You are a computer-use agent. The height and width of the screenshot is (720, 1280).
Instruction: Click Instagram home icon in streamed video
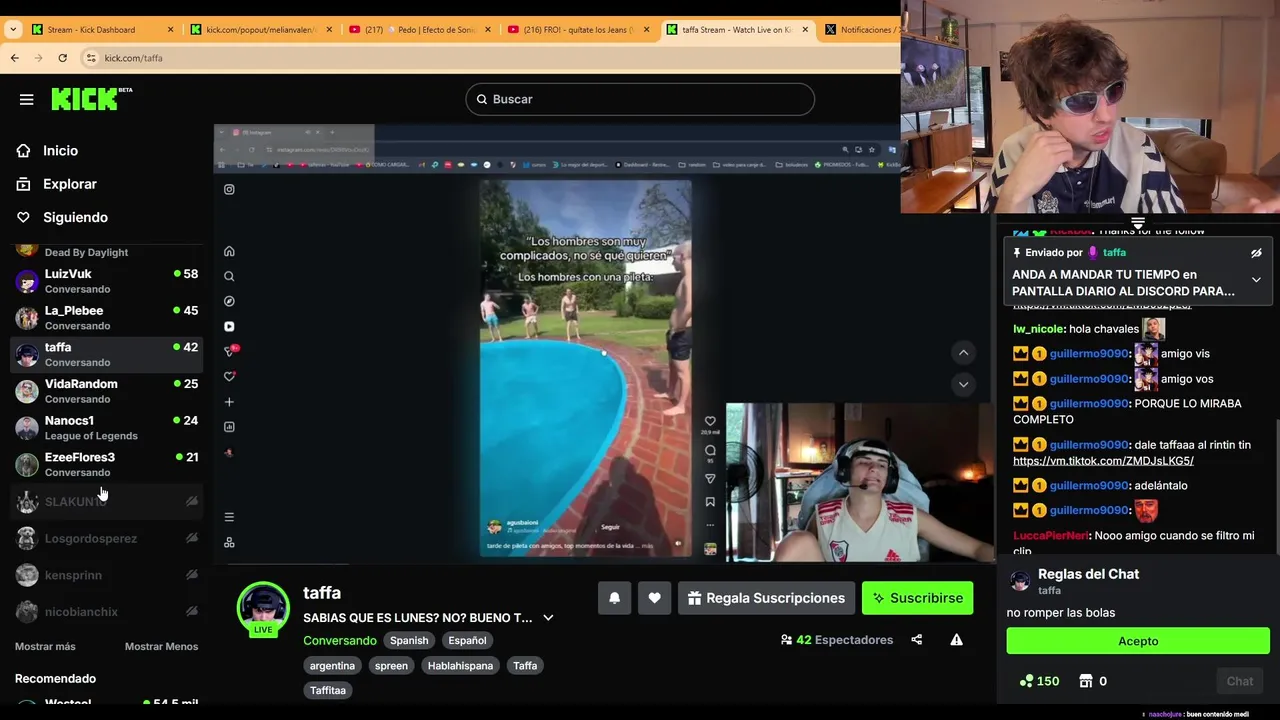[x=229, y=251]
